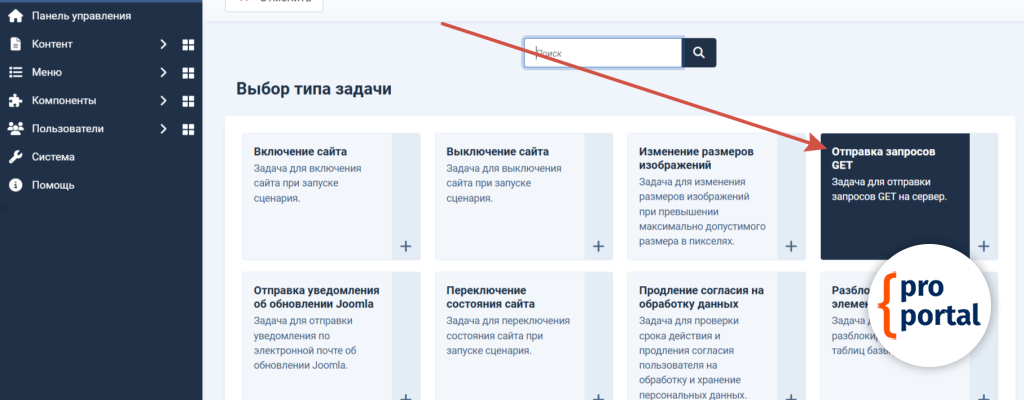Click plus icon on Отправка запросов GET card

983,246
